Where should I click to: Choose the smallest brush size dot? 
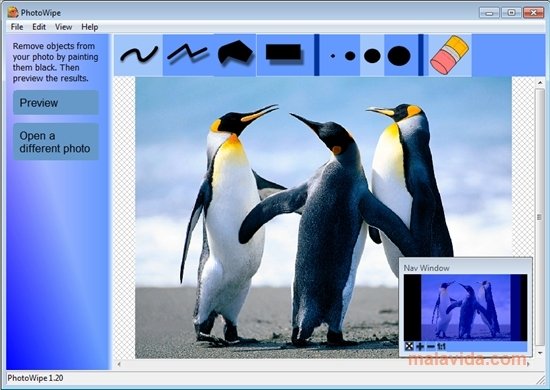tap(333, 55)
